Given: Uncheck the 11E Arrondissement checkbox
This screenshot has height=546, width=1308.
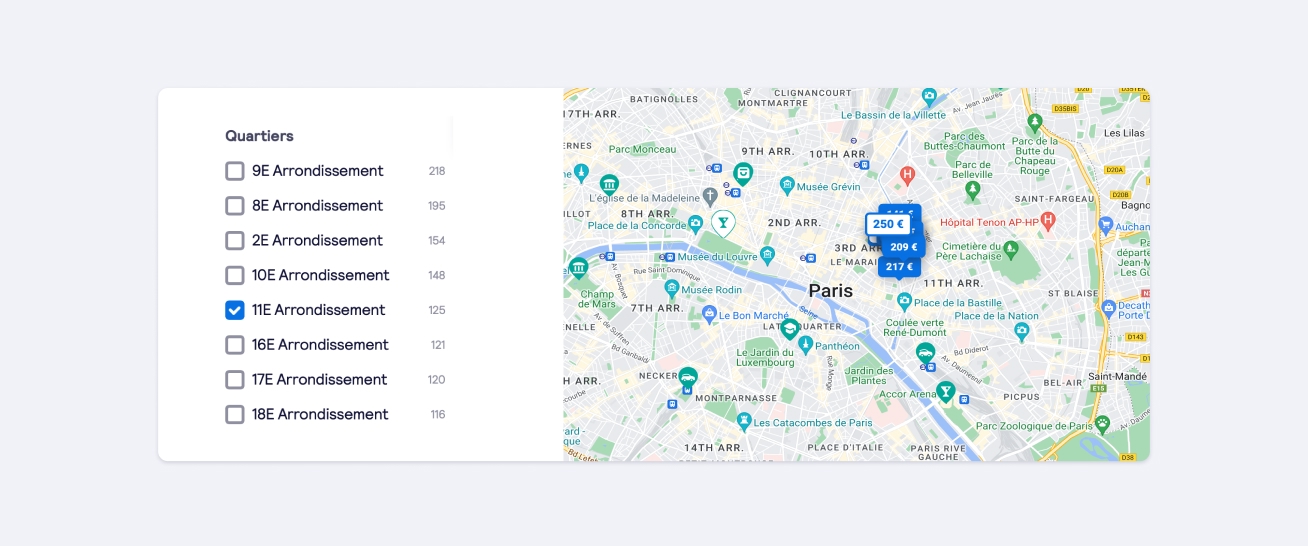Looking at the screenshot, I should click(235, 310).
